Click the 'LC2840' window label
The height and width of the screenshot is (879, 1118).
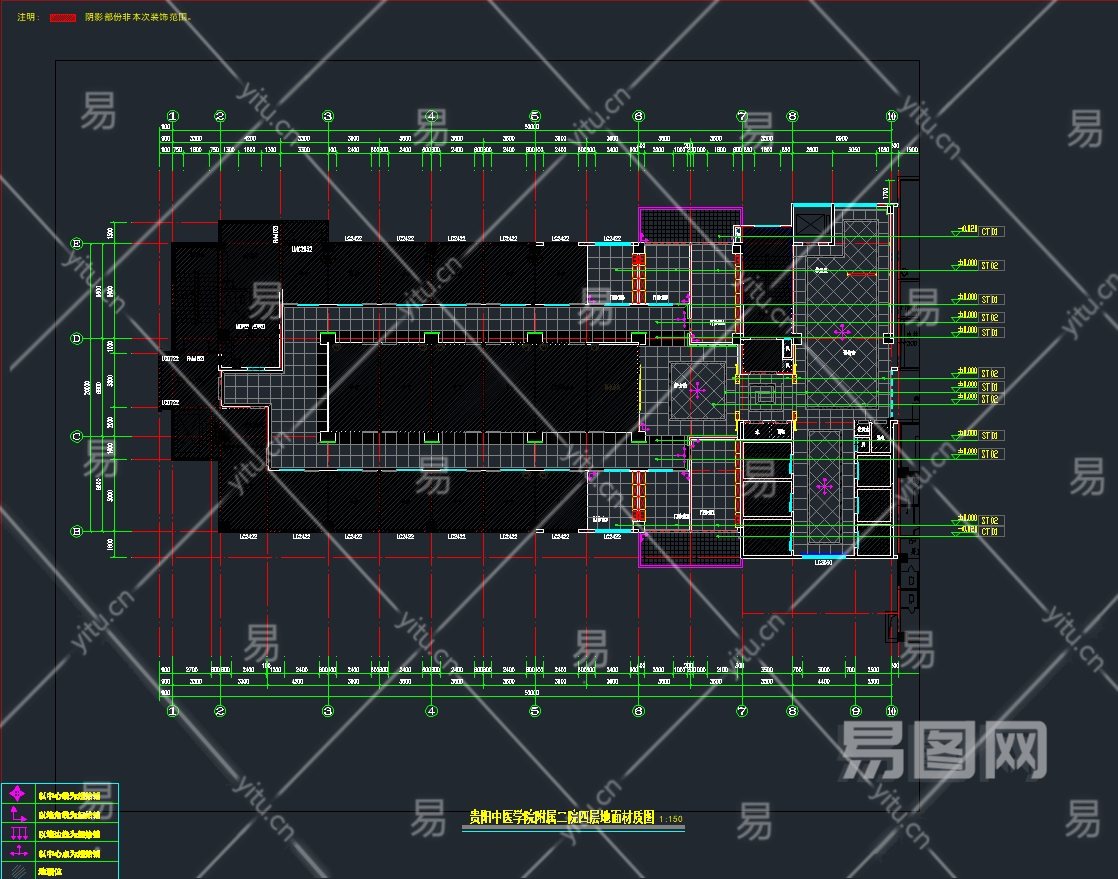pos(824,562)
